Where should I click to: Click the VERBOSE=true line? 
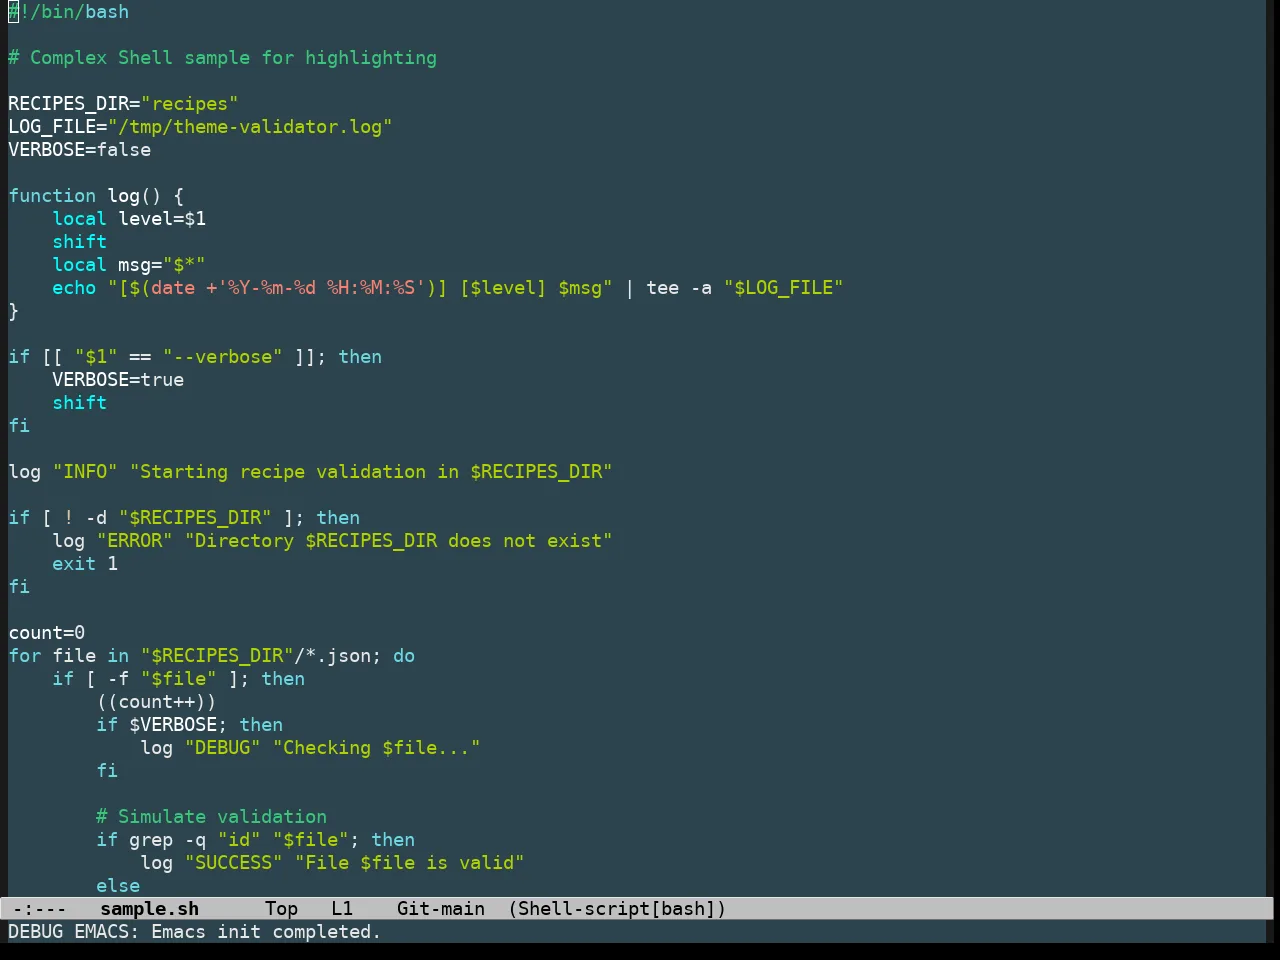[118, 380]
